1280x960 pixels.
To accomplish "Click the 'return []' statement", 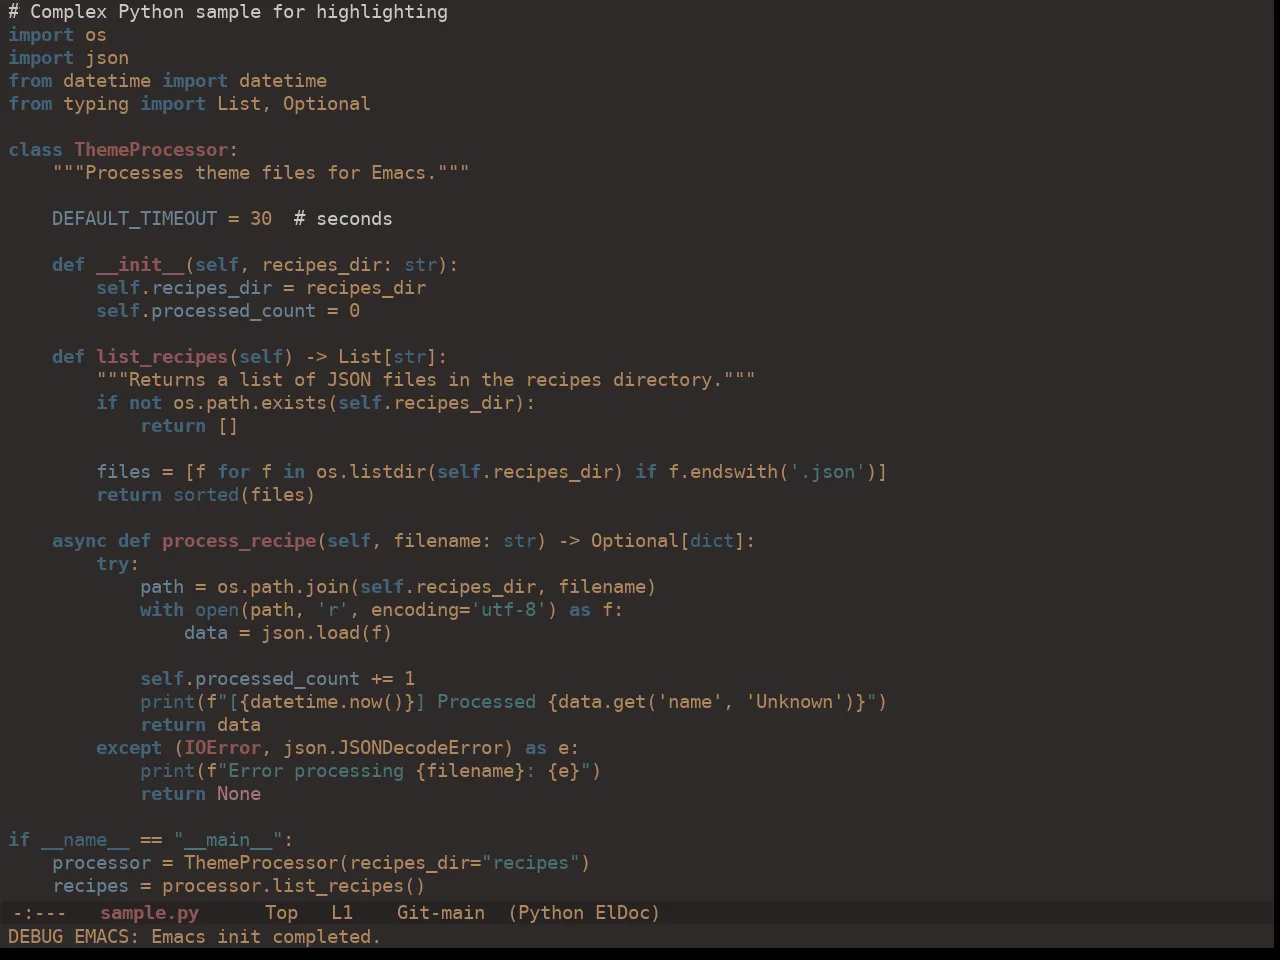I will (x=189, y=426).
